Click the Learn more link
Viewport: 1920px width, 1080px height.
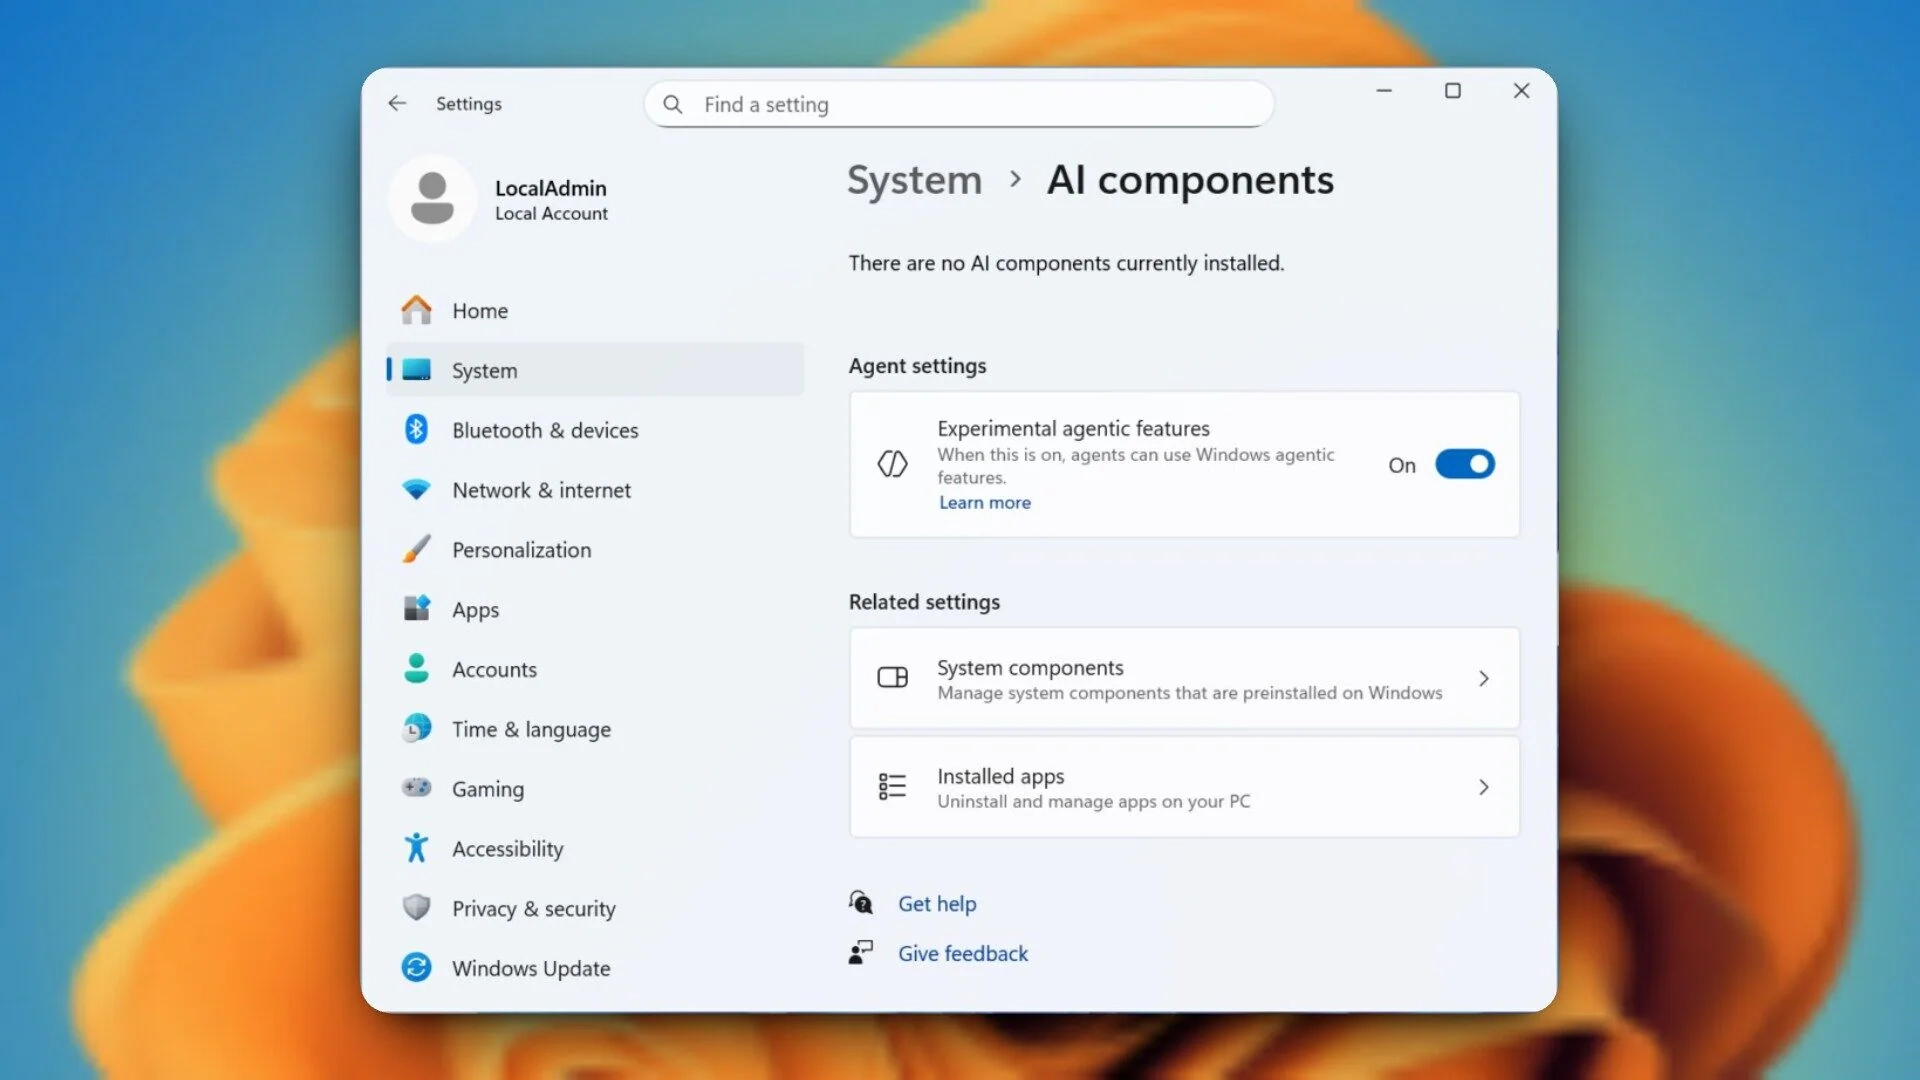(984, 503)
